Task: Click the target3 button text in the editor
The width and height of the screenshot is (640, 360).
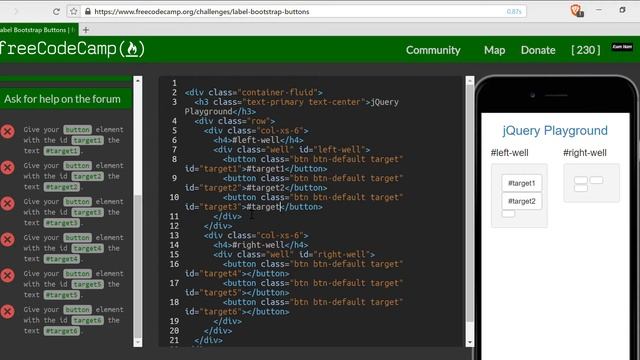Action: point(263,207)
